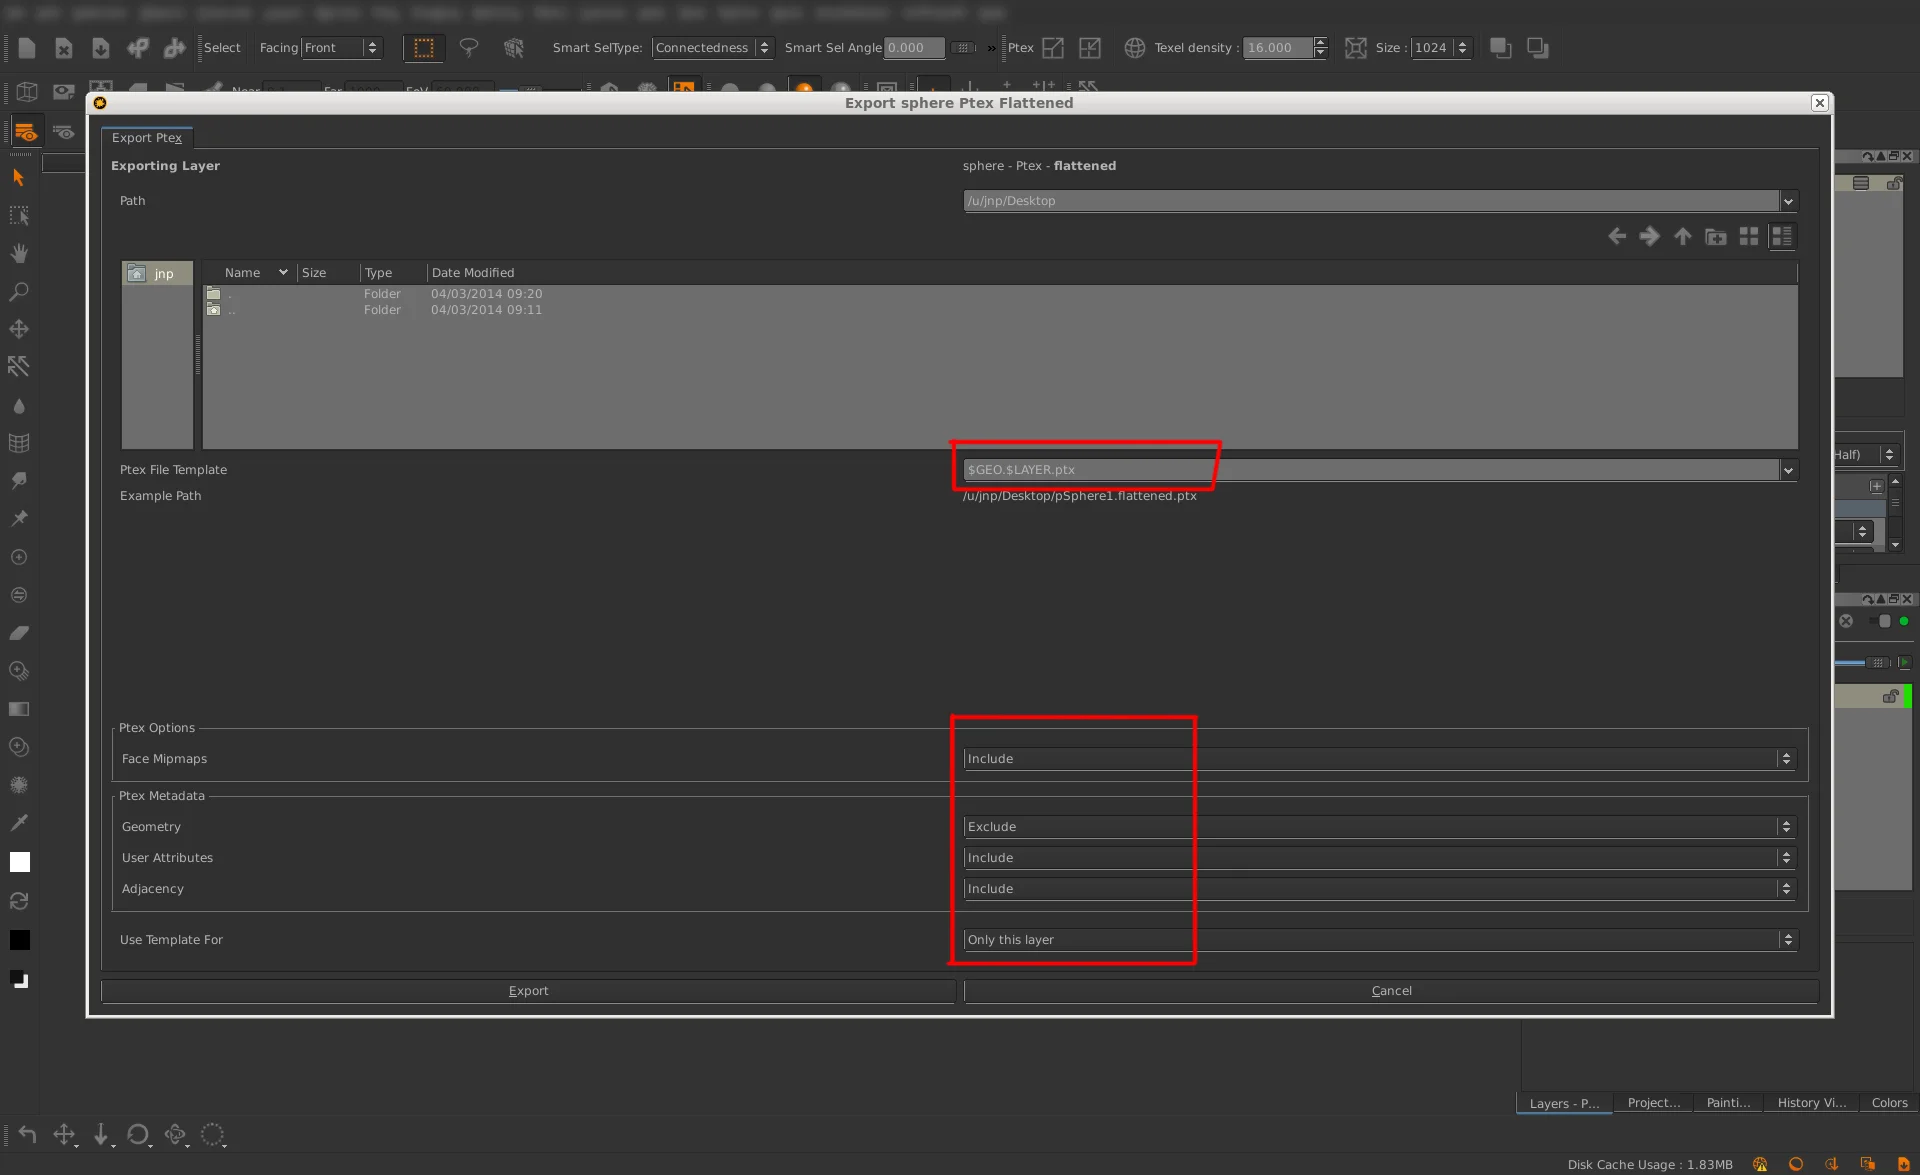Switch to Project... panel tab
The height and width of the screenshot is (1175, 1920).
1654,1103
